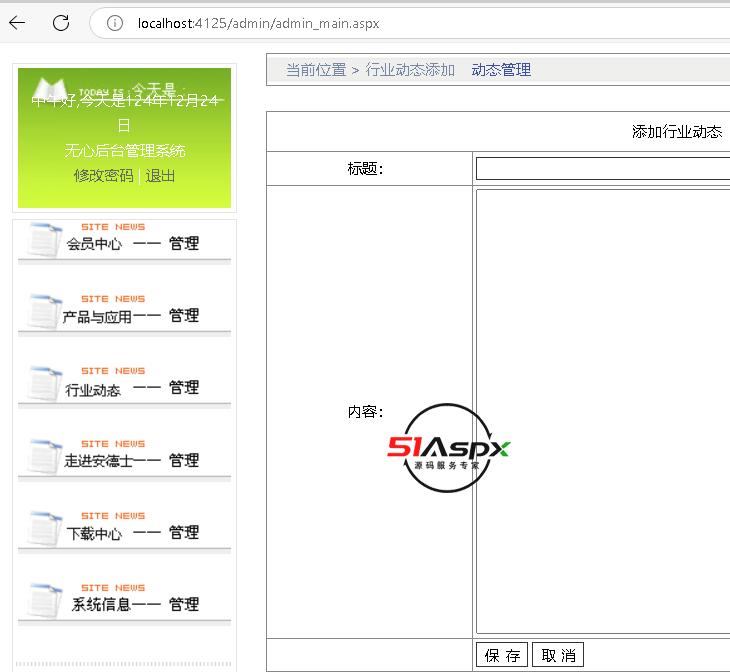Click the notepad icon beside 系统信息
This screenshot has width=730, height=672.
click(45, 600)
